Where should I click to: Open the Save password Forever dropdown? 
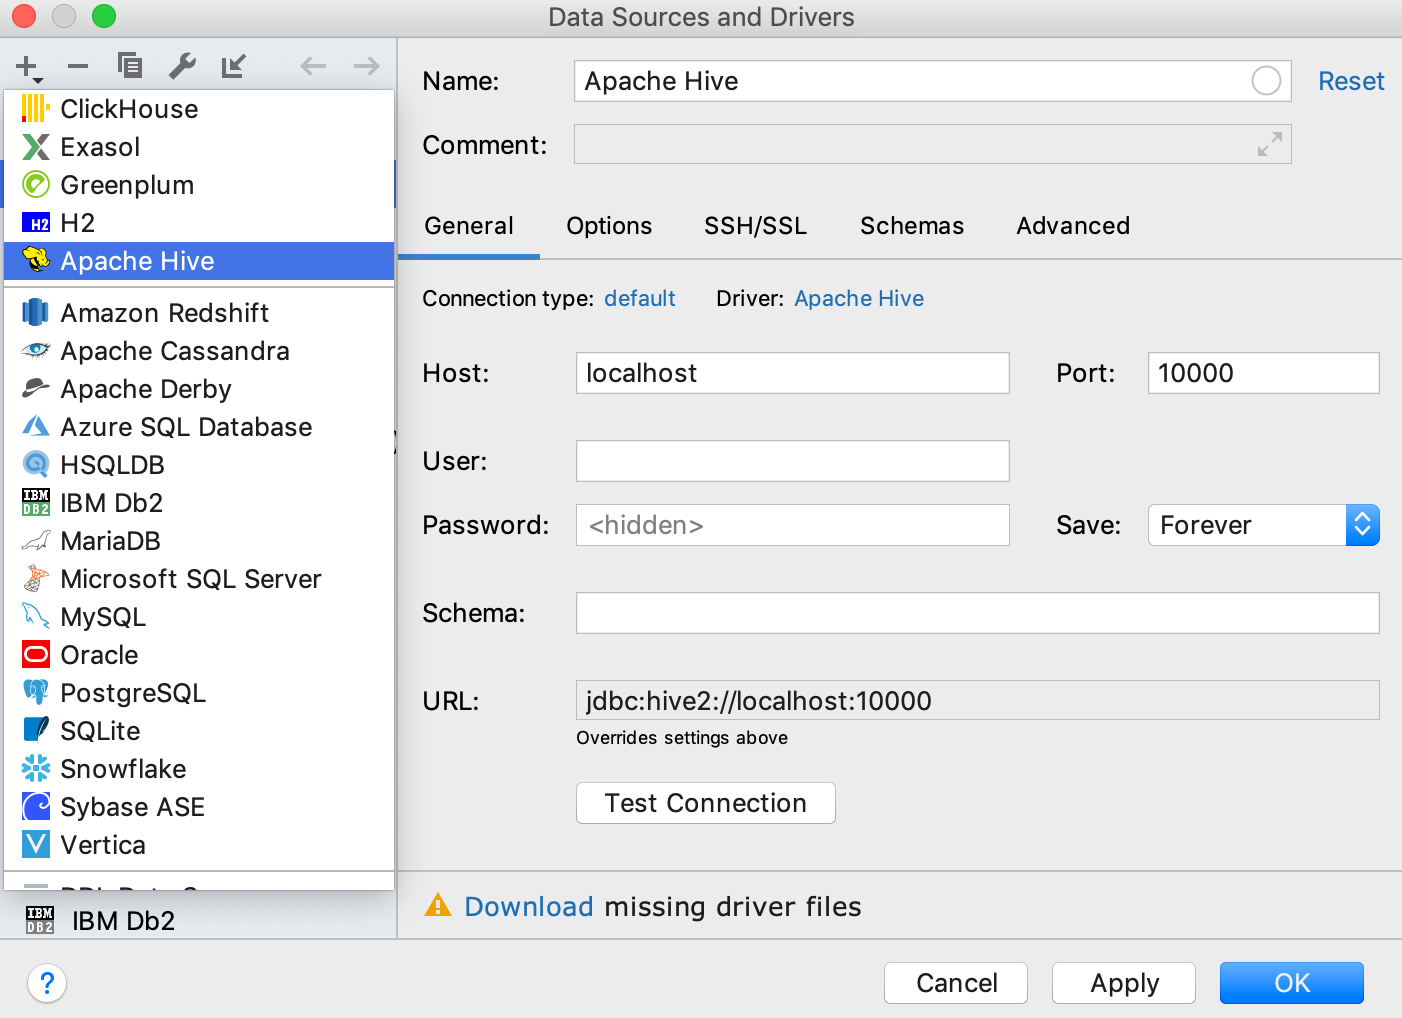[1264, 525]
